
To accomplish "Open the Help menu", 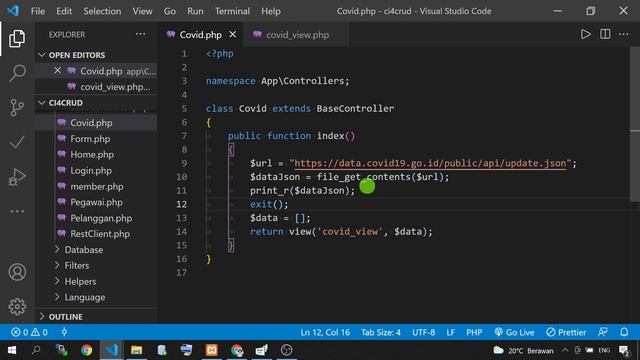I will pos(271,11).
